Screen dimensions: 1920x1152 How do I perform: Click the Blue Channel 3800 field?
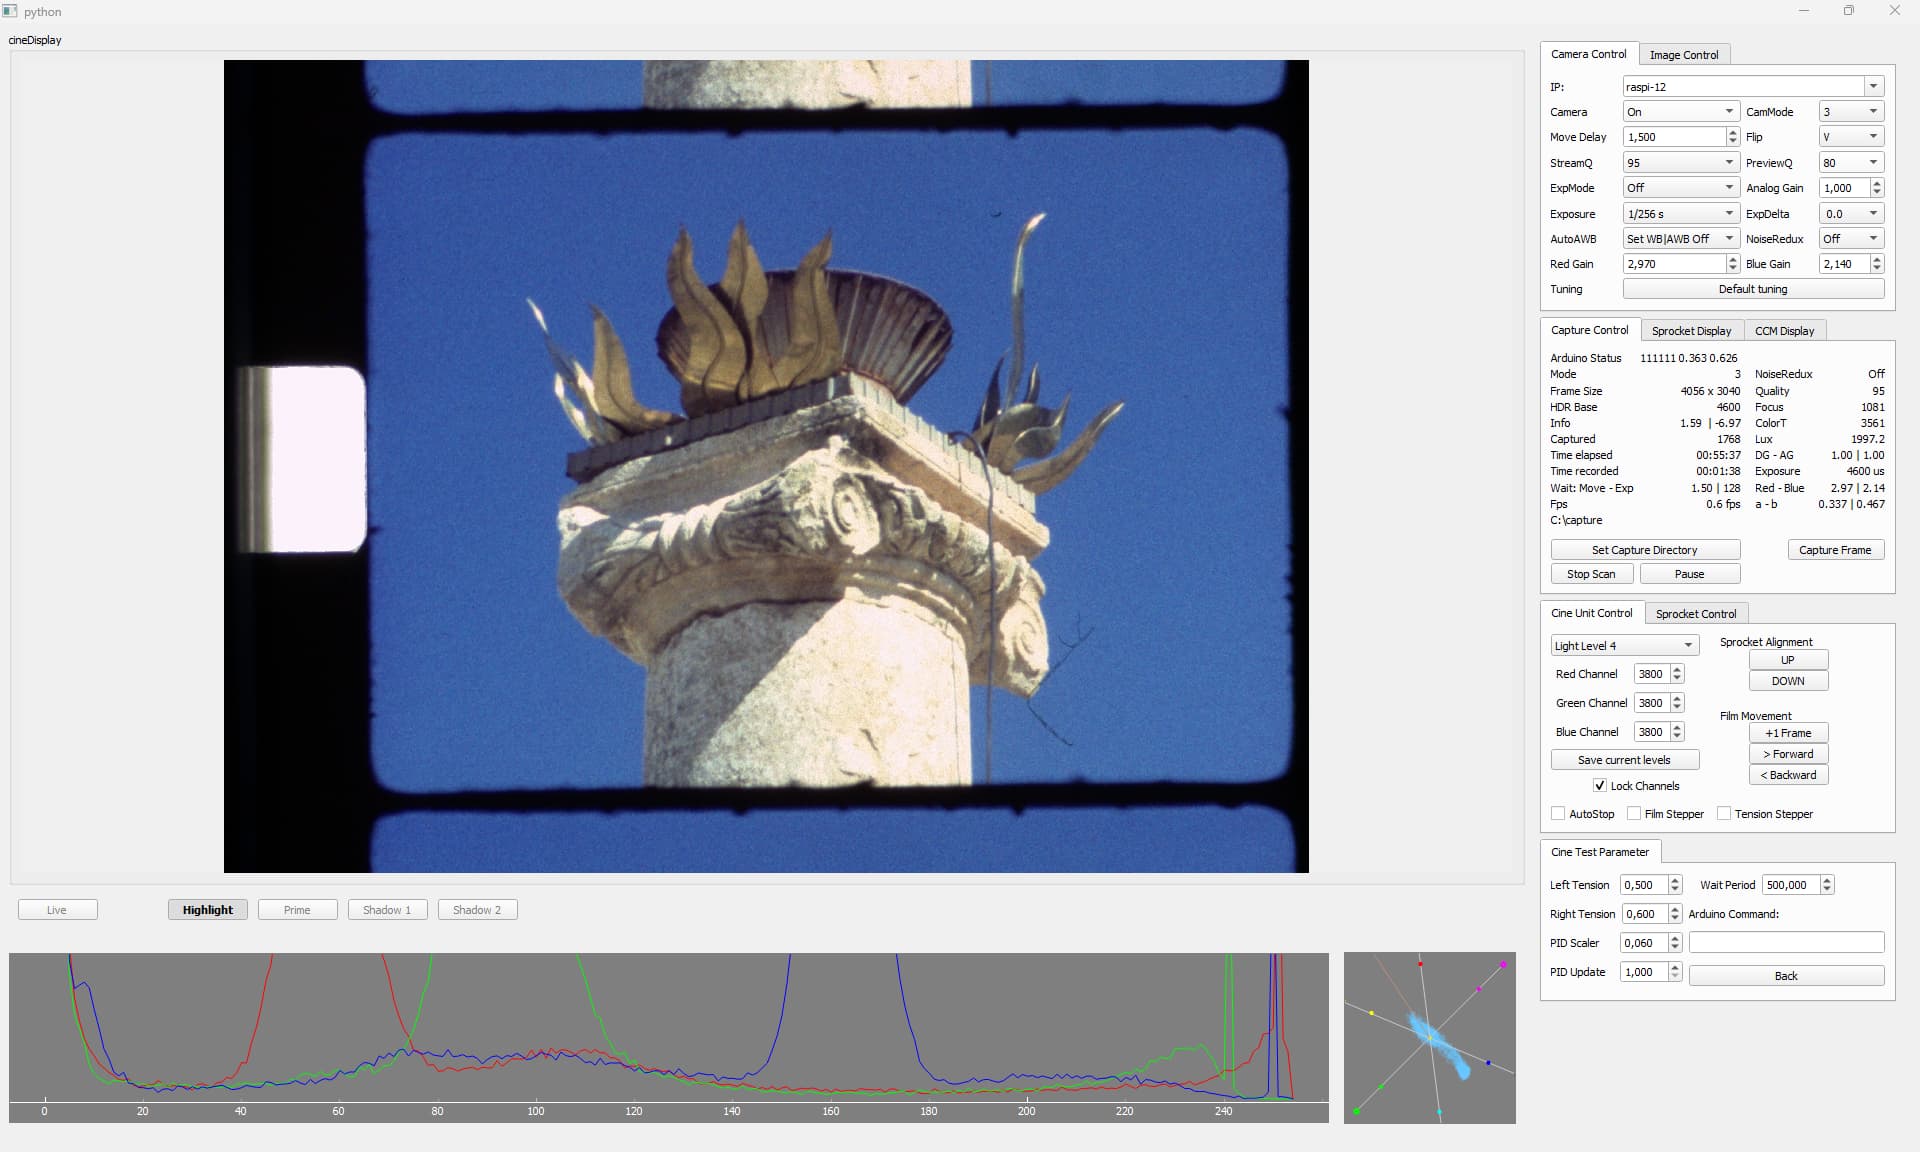1652,732
